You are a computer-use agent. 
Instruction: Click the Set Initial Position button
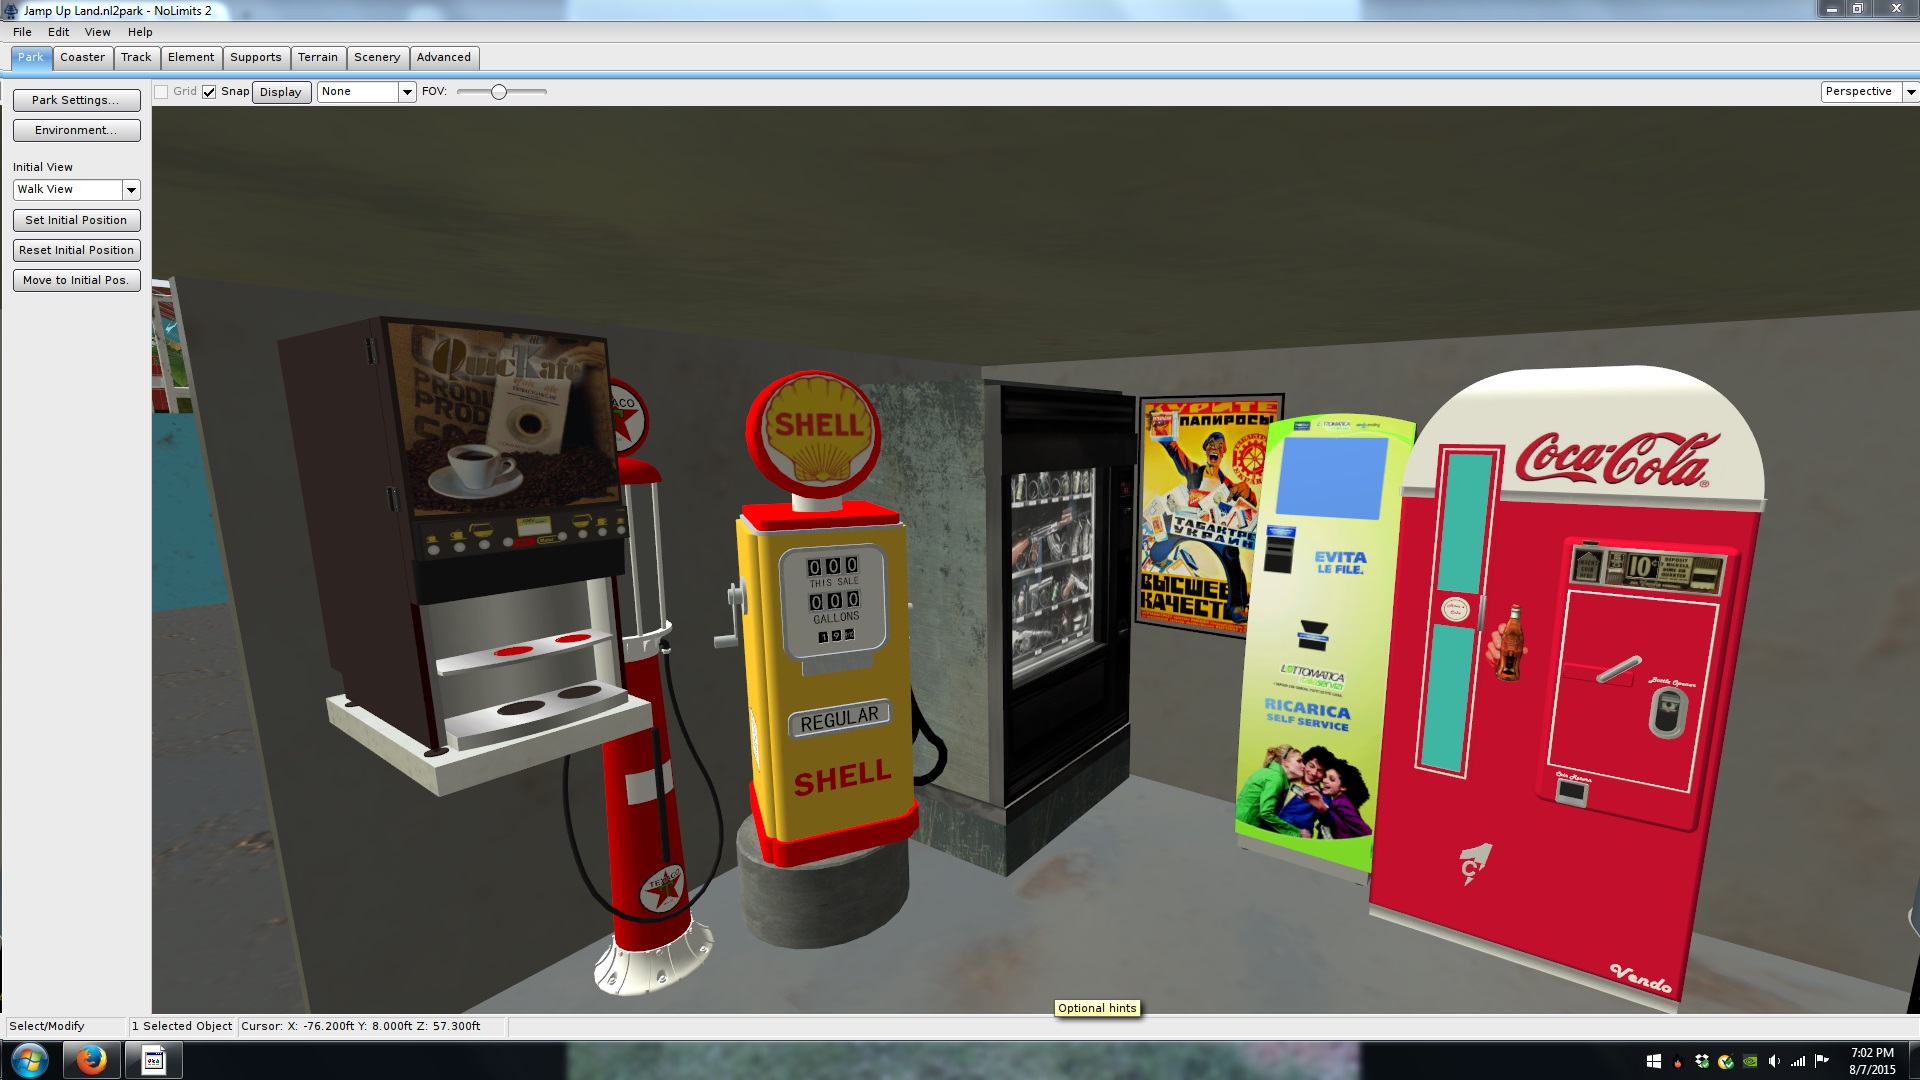click(76, 220)
